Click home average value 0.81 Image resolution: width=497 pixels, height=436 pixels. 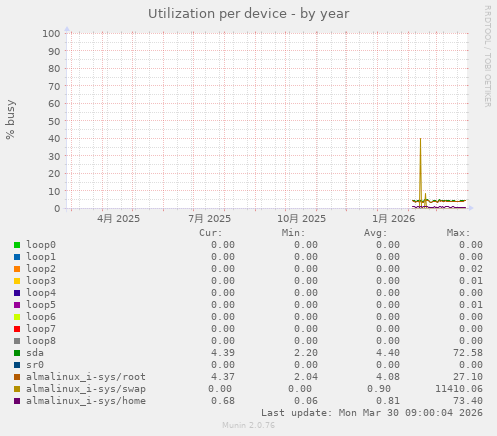(388, 401)
